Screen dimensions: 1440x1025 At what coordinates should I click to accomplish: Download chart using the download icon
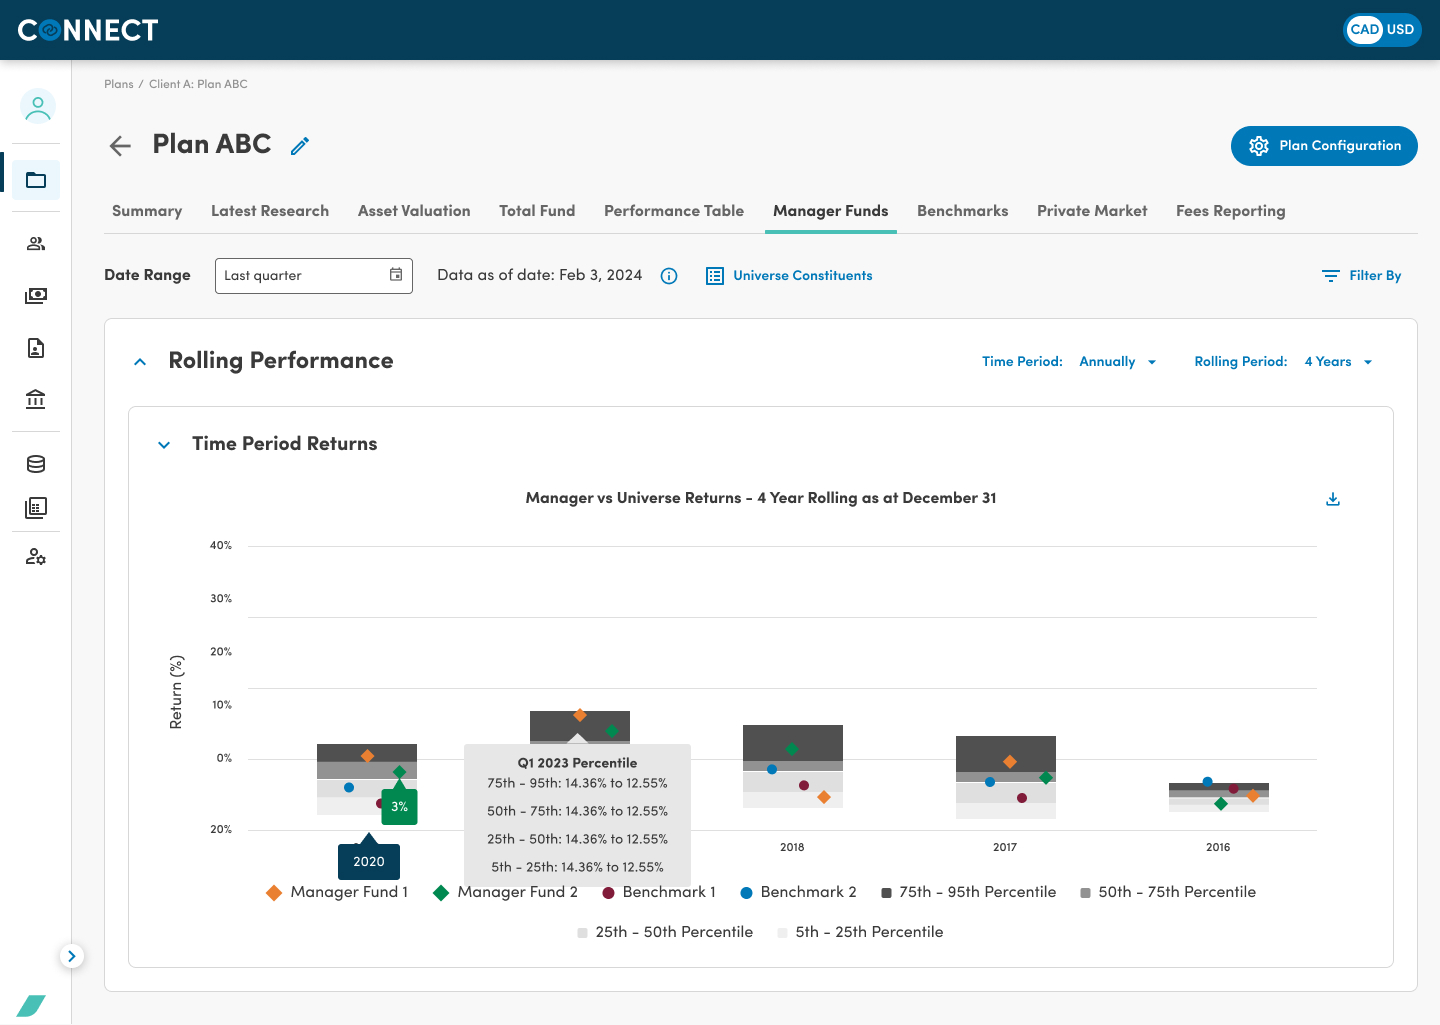tap(1333, 499)
